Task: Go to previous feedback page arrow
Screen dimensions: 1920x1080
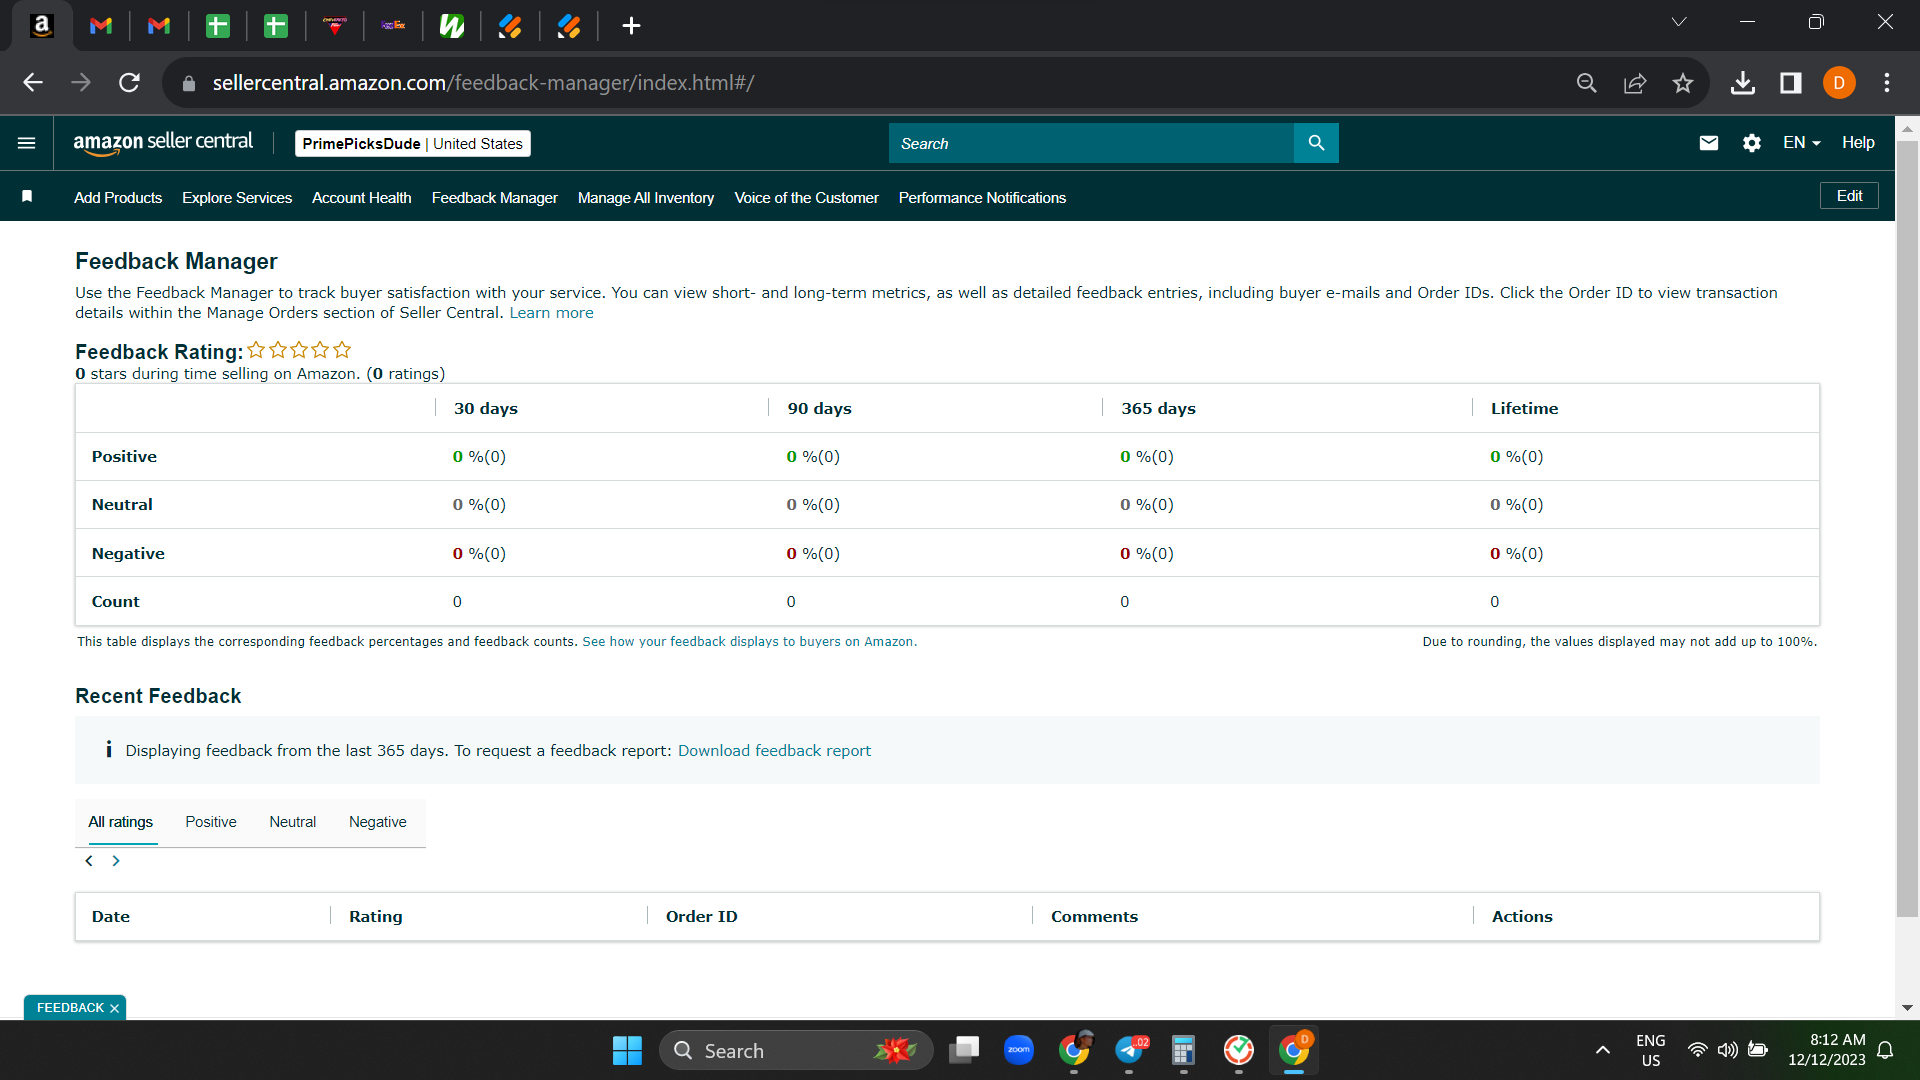Action: 89,861
